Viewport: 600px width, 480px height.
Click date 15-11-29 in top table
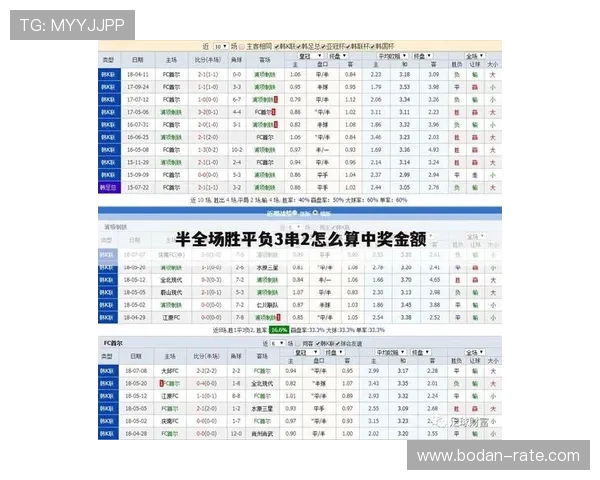pos(138,163)
